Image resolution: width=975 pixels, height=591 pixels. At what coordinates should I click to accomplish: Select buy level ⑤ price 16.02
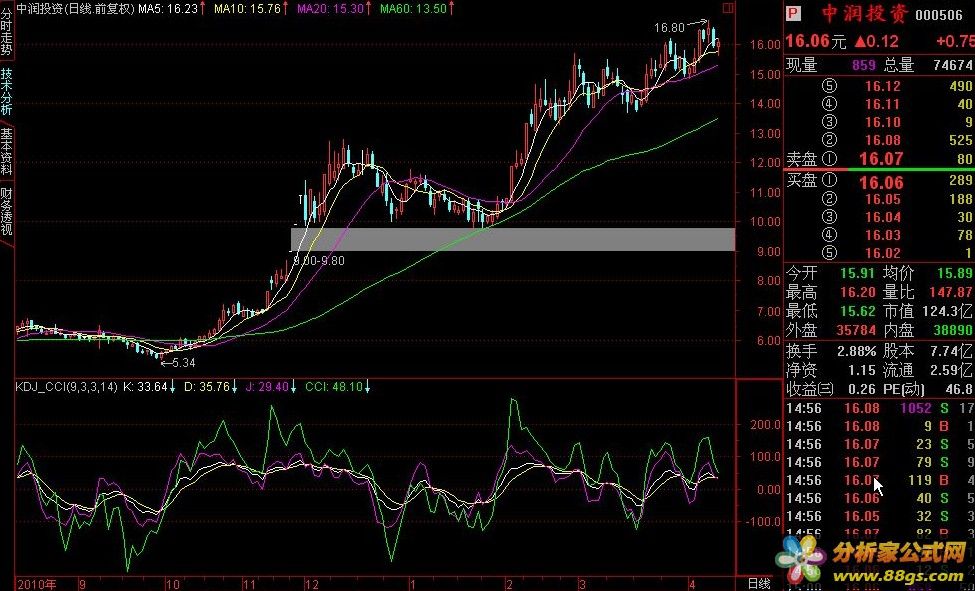coord(882,253)
